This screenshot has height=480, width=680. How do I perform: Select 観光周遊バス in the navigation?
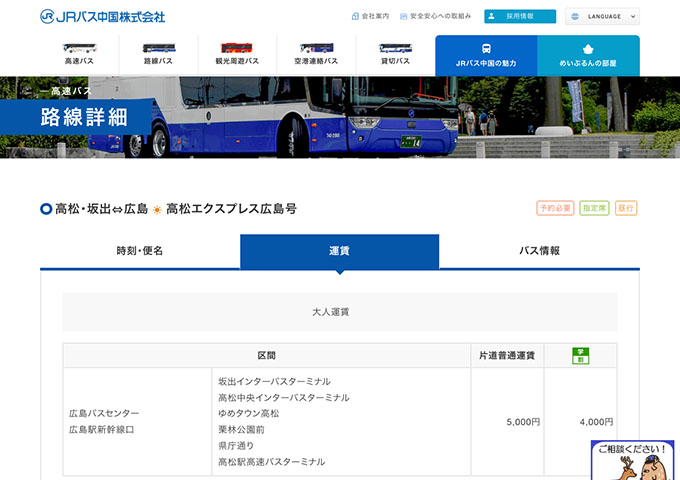pyautogui.click(x=237, y=55)
